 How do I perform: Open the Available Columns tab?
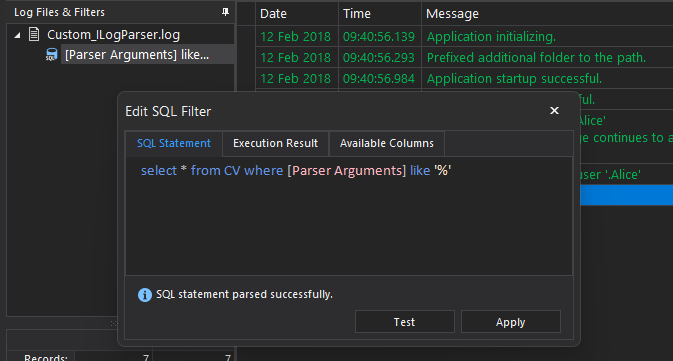(387, 143)
